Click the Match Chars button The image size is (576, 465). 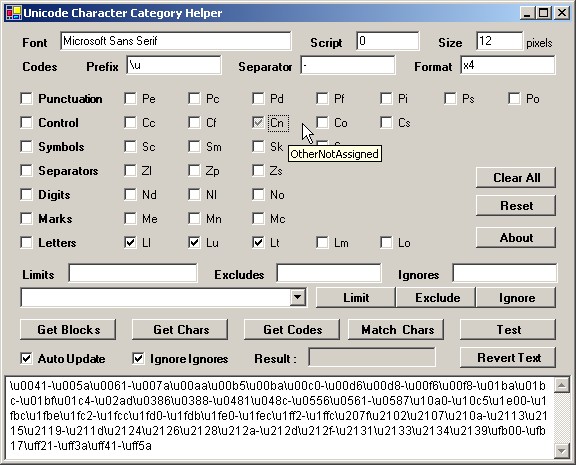[x=396, y=329]
